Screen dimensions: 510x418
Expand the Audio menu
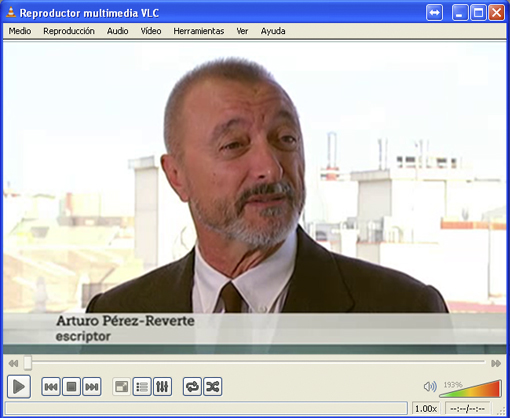coord(117,31)
